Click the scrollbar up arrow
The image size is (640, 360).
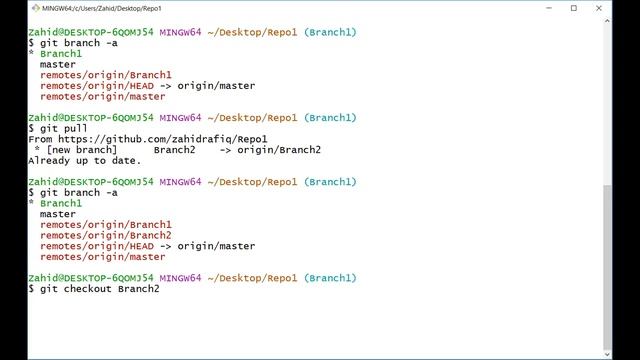point(607,21)
